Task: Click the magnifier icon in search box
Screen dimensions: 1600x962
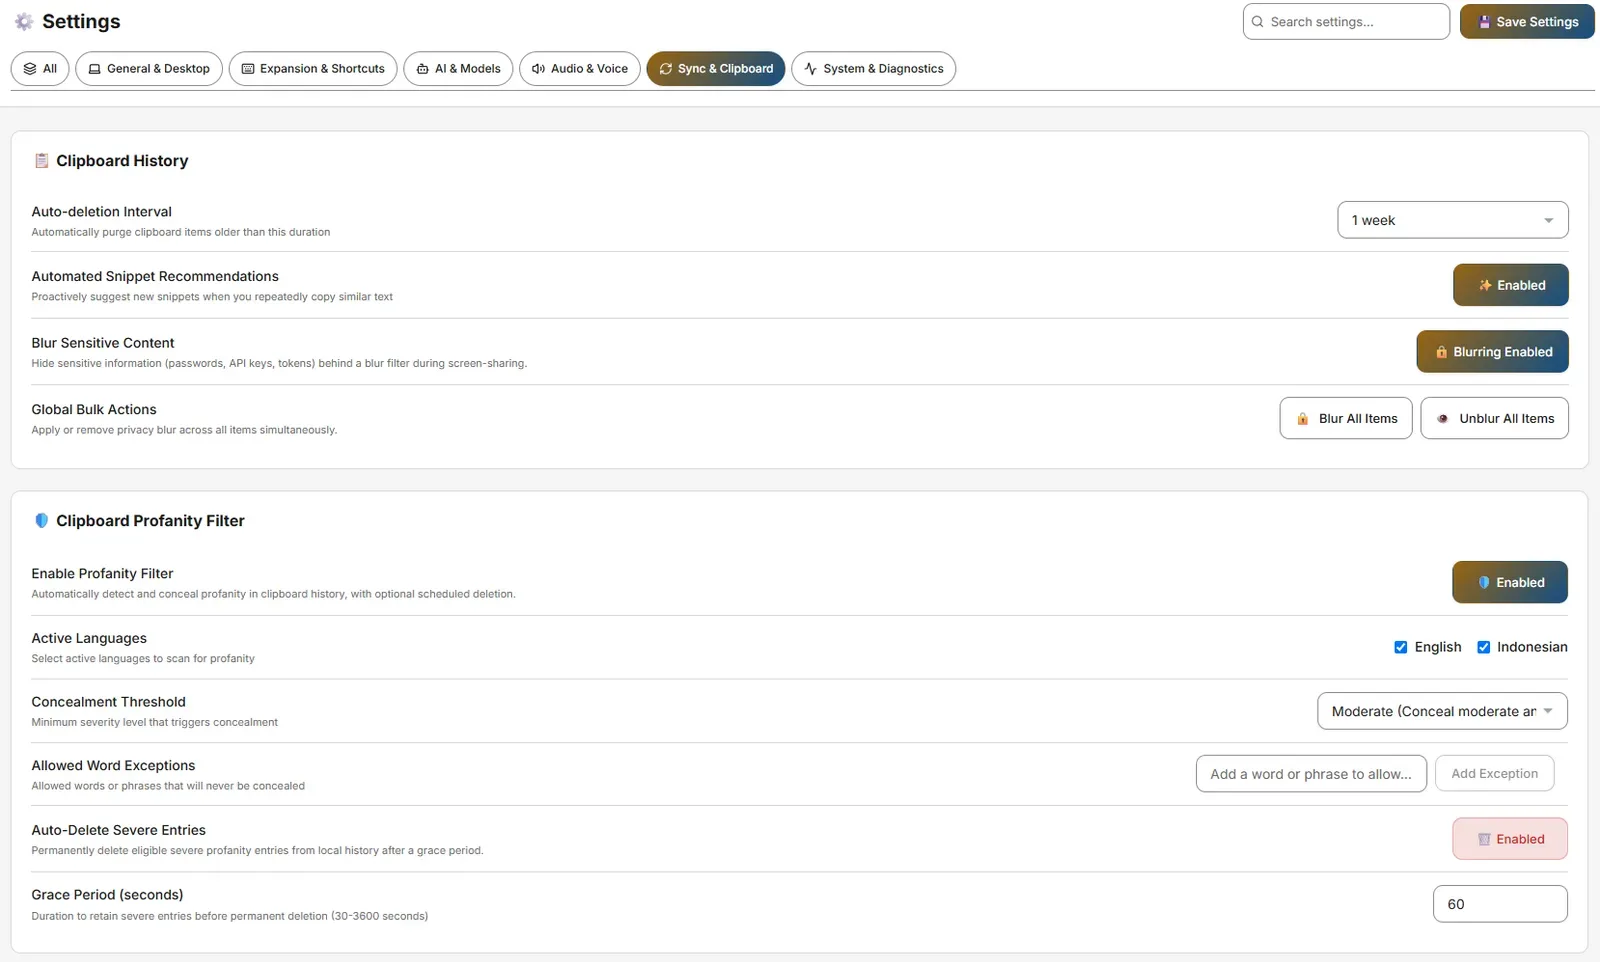Action: 1258,22
